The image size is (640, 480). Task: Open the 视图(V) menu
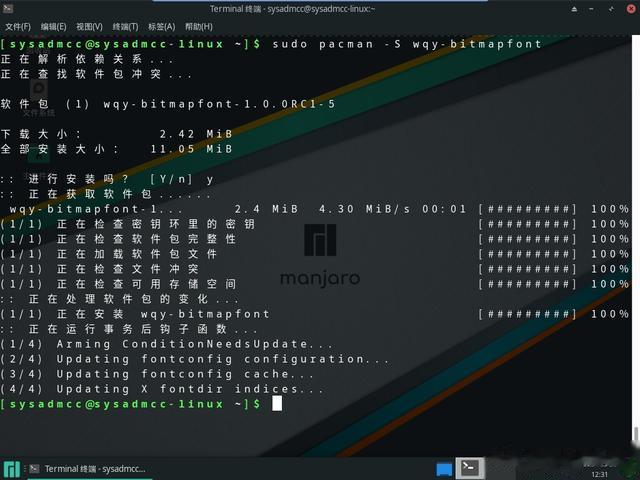(x=89, y=27)
